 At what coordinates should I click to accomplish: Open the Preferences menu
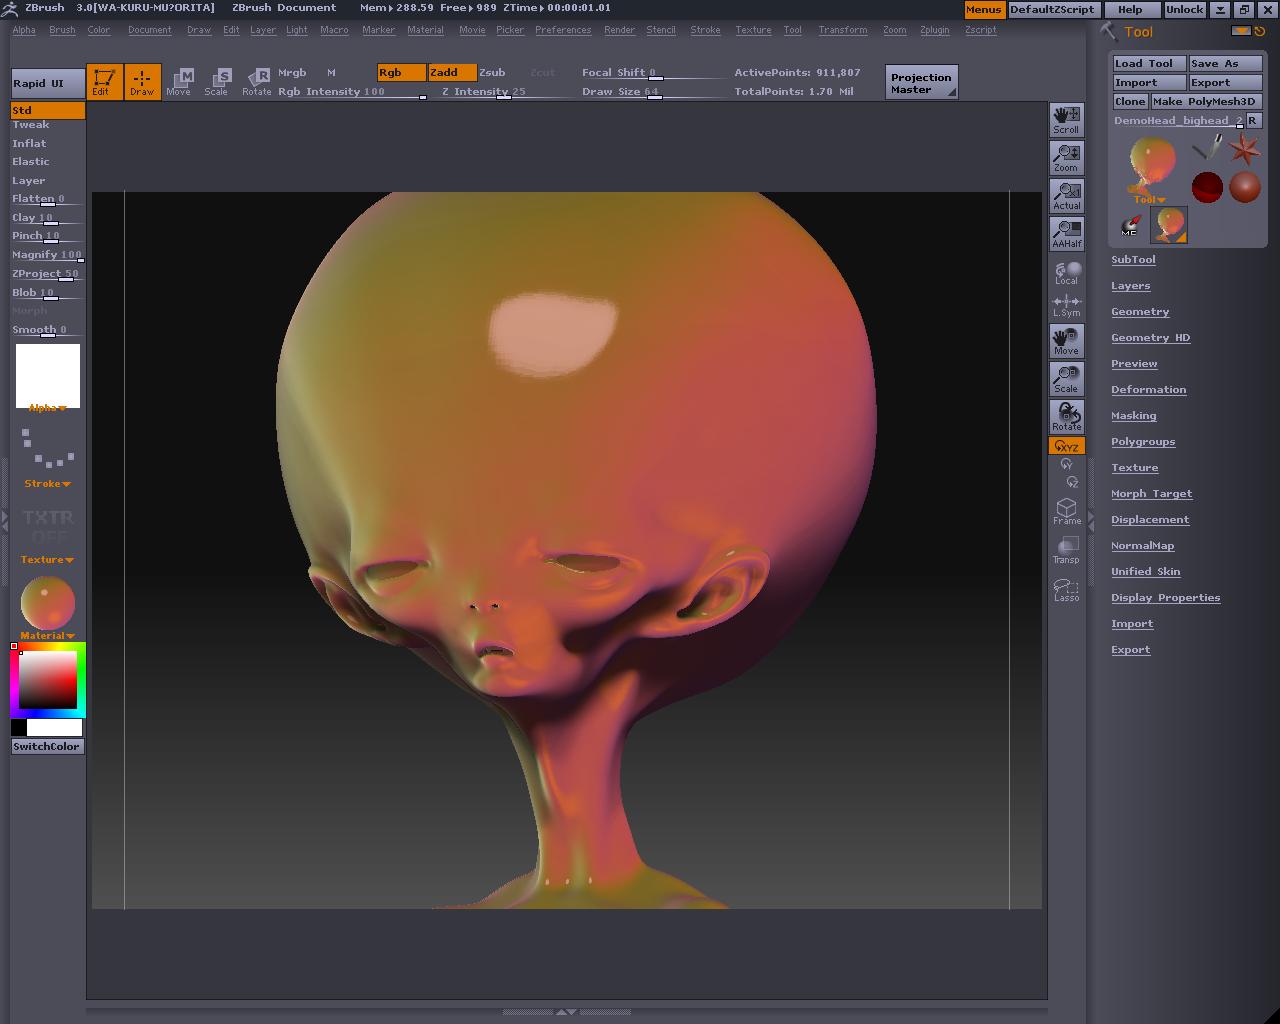tap(562, 30)
